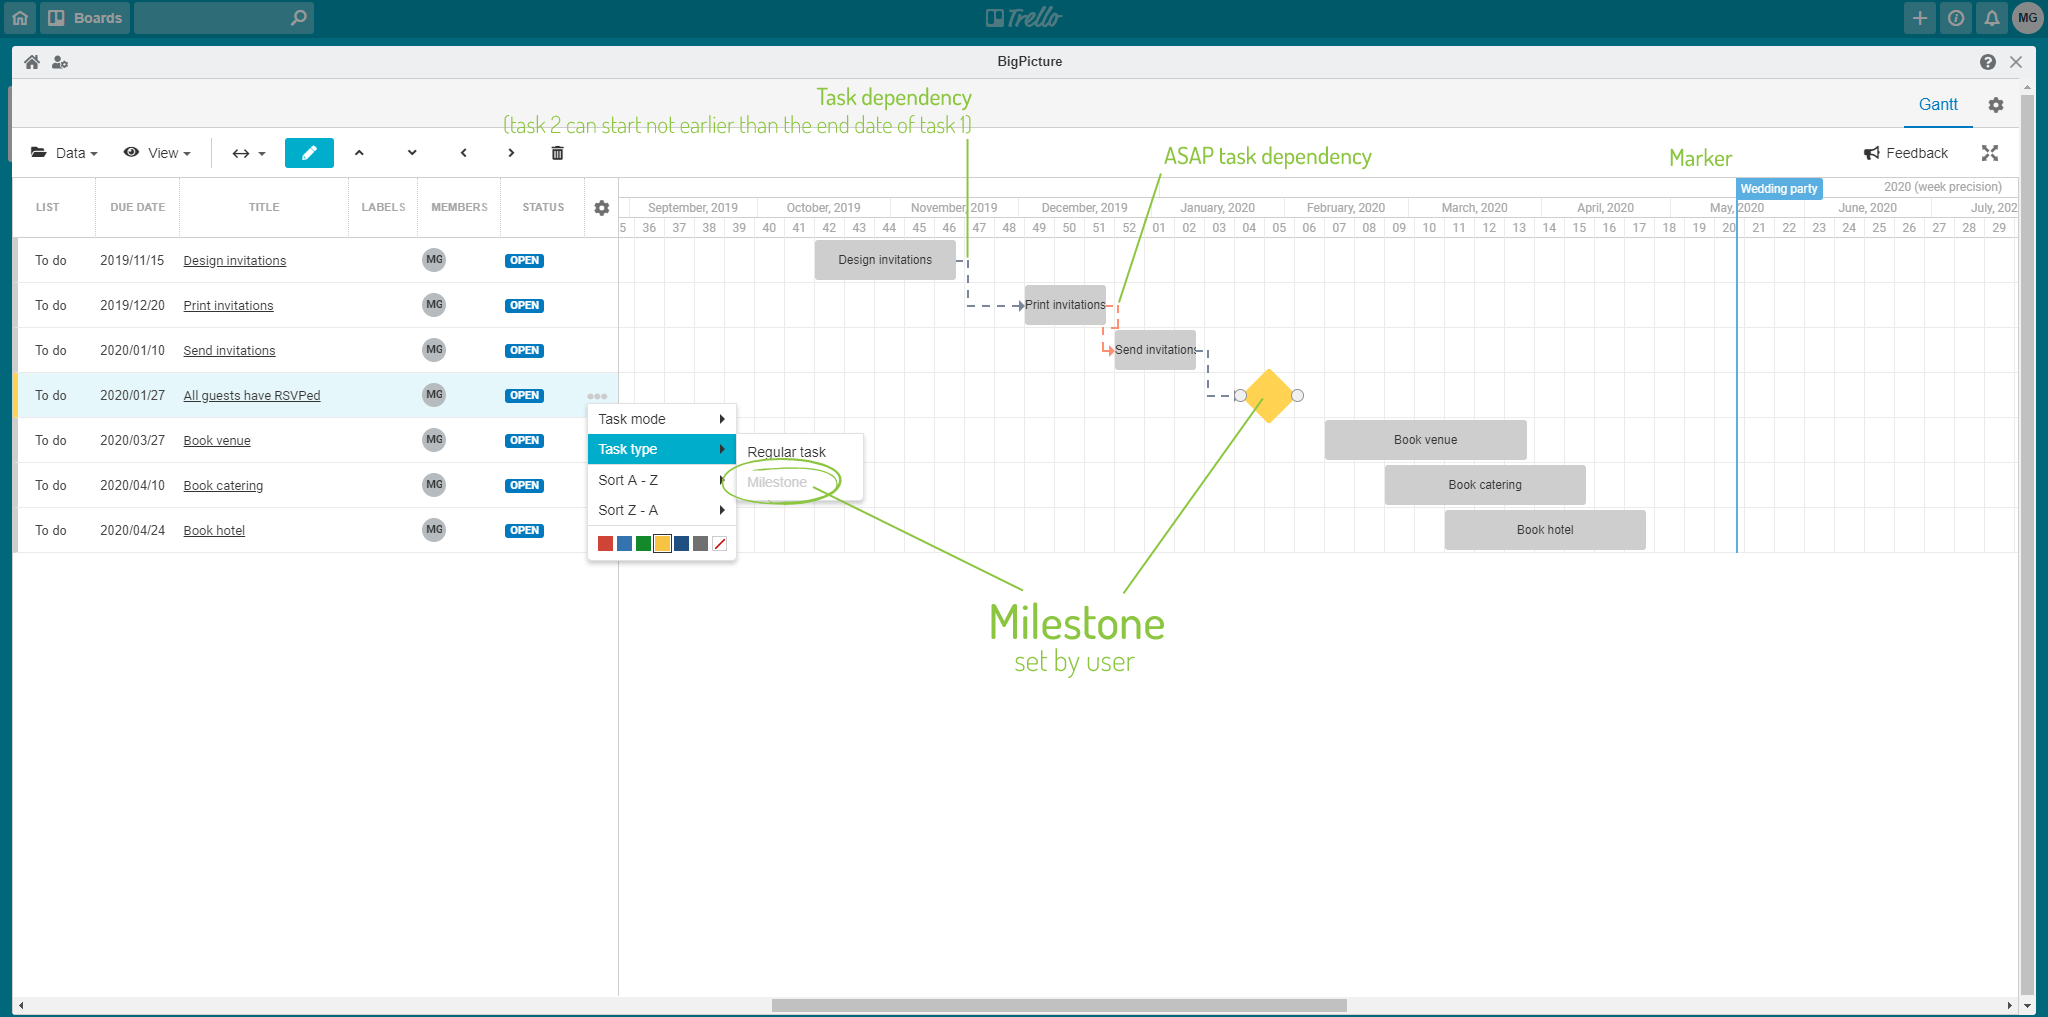Select the Book hotel Gantt bar
Image resolution: width=2048 pixels, height=1017 pixels.
pyautogui.click(x=1545, y=530)
